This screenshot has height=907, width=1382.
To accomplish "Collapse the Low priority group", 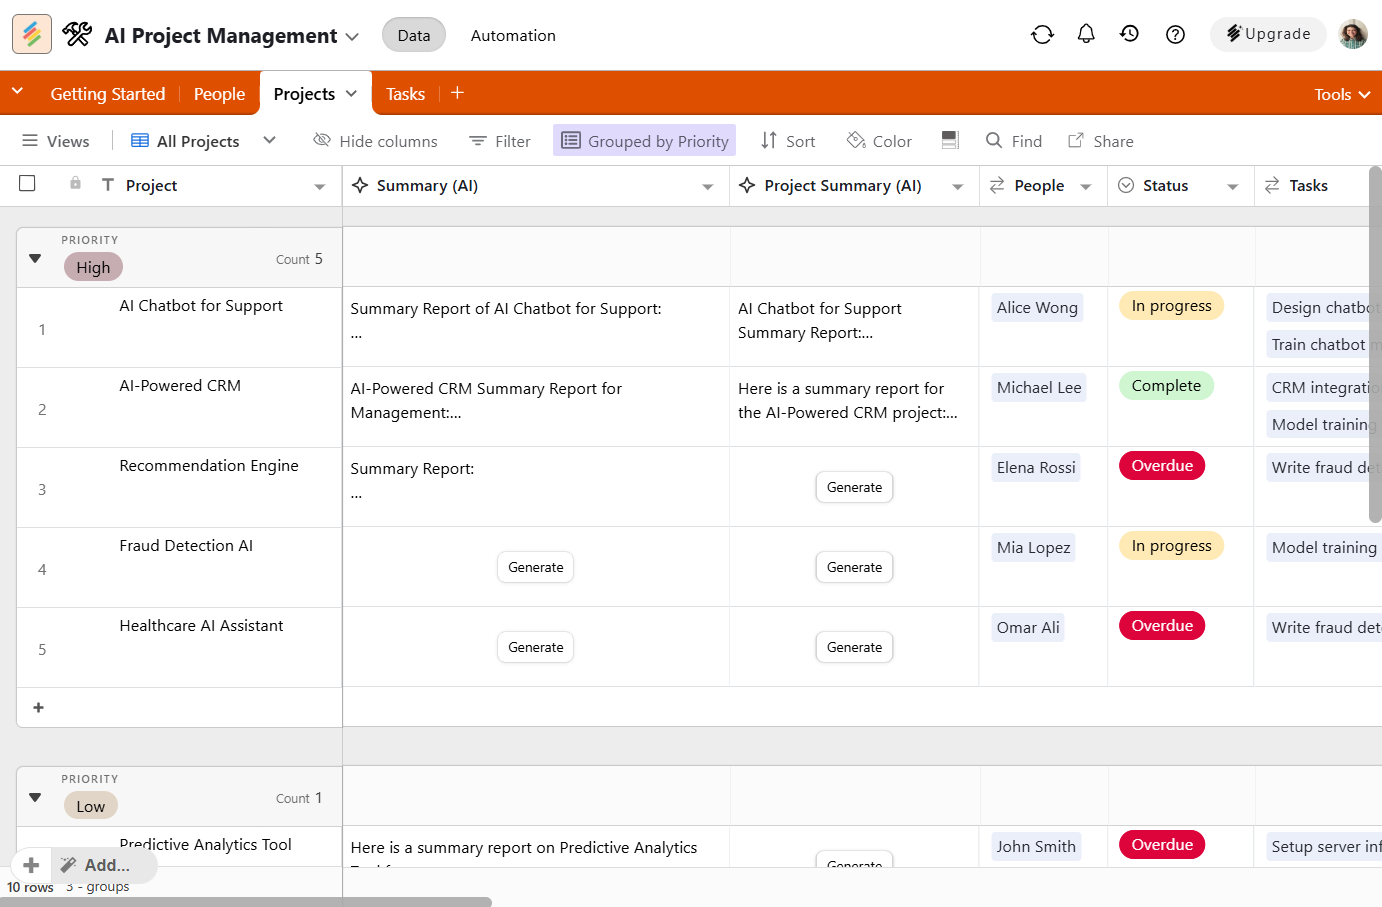I will click(x=35, y=798).
